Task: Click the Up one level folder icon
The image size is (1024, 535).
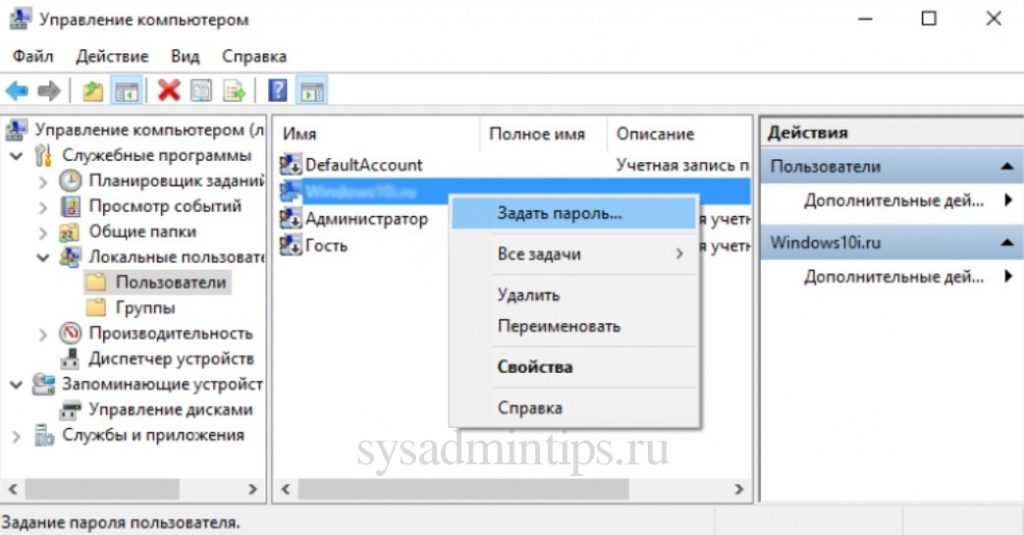Action: pos(93,91)
